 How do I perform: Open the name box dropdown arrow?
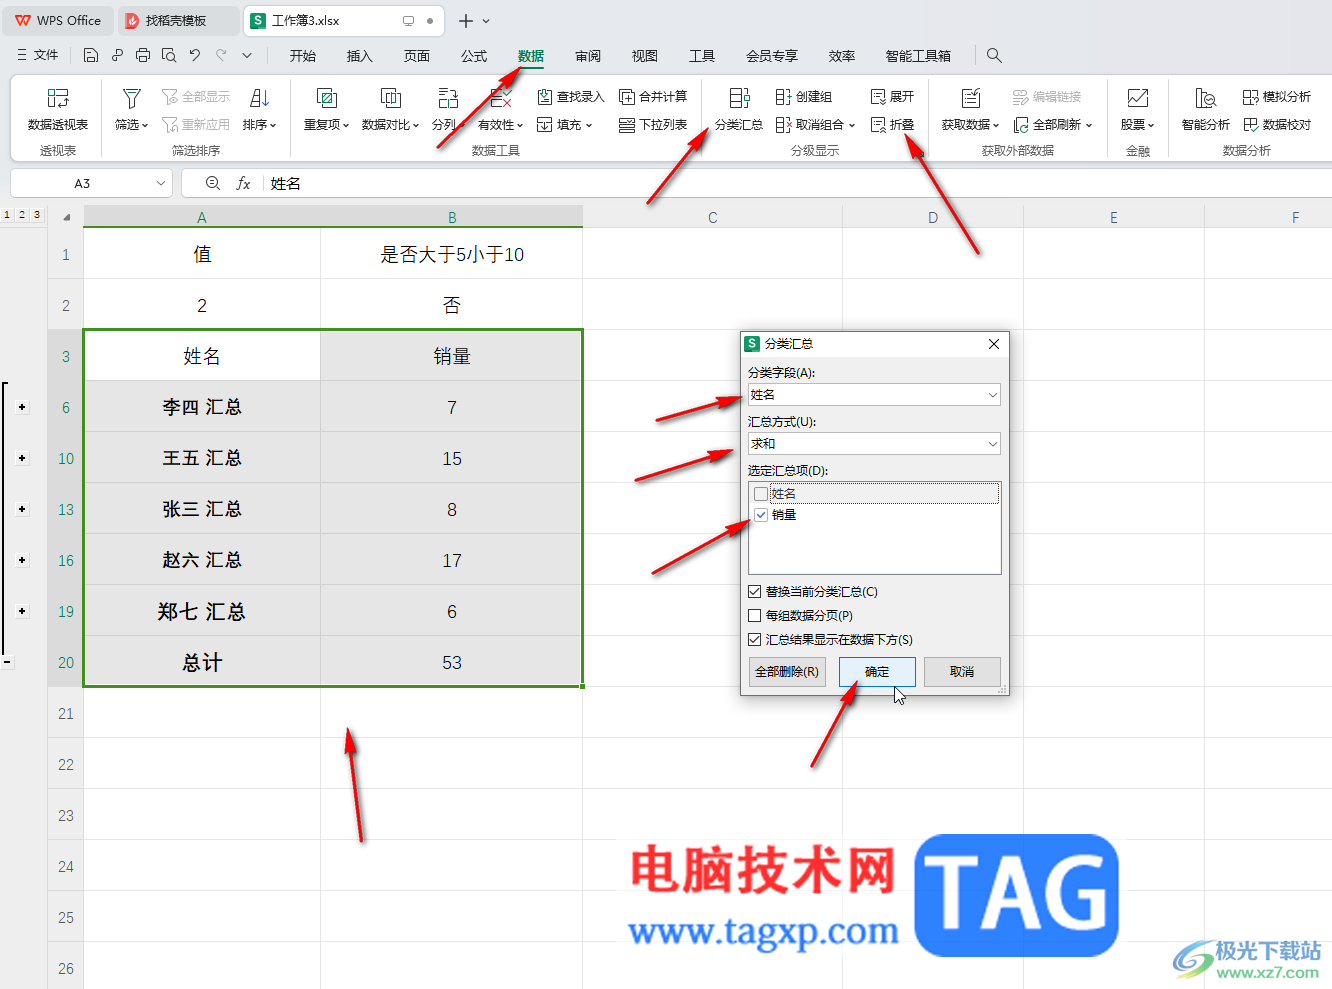click(161, 184)
